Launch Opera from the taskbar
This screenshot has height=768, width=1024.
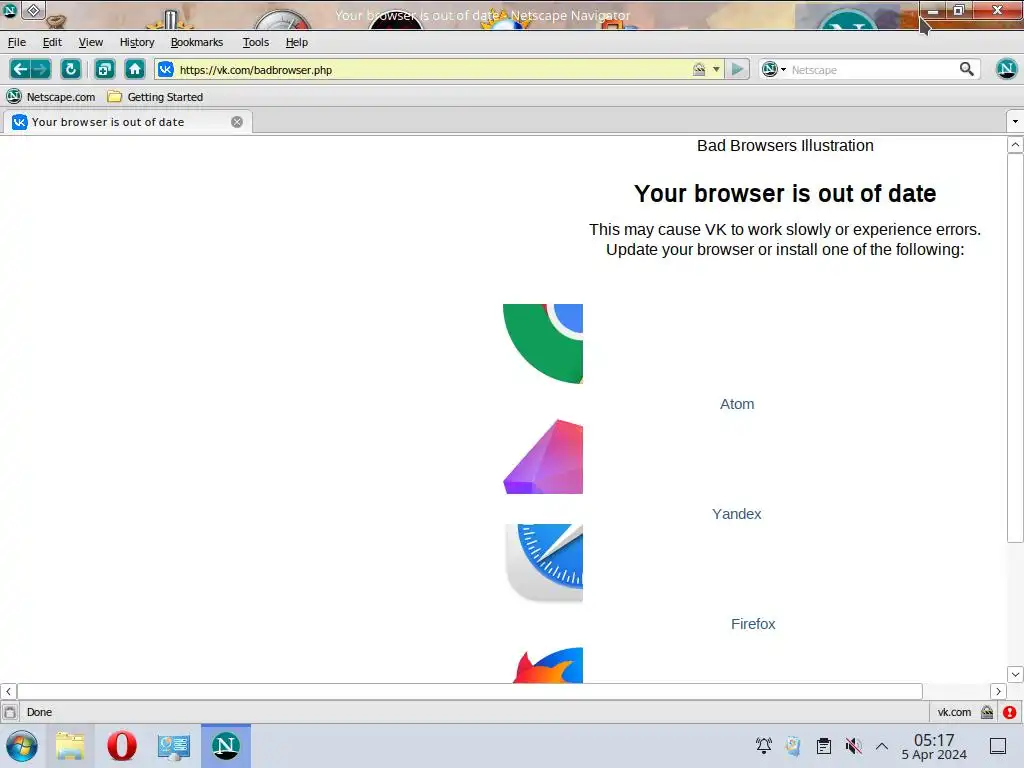[x=121, y=746]
